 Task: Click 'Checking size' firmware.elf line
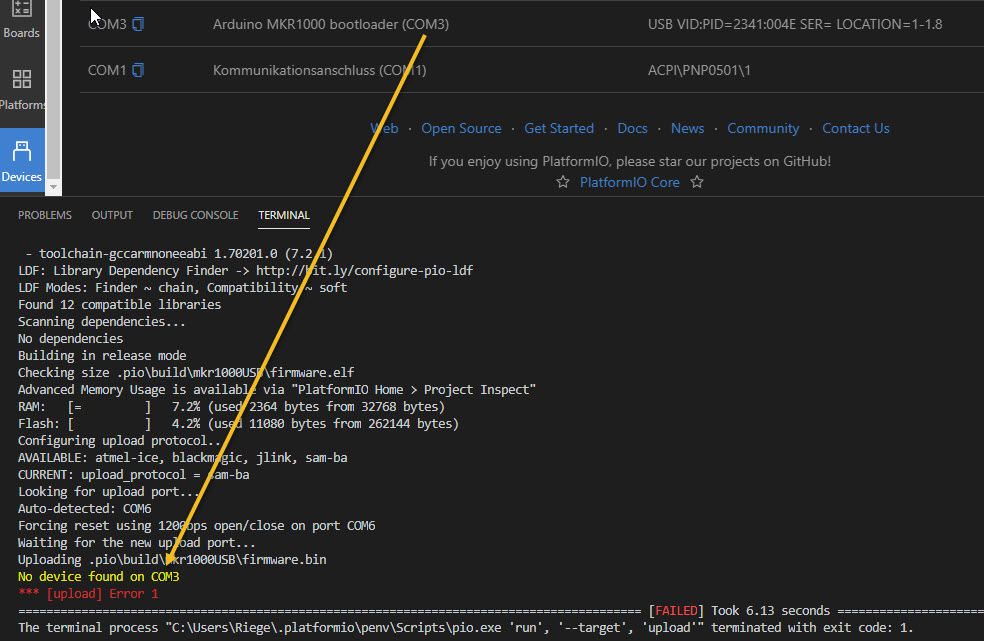tap(186, 372)
